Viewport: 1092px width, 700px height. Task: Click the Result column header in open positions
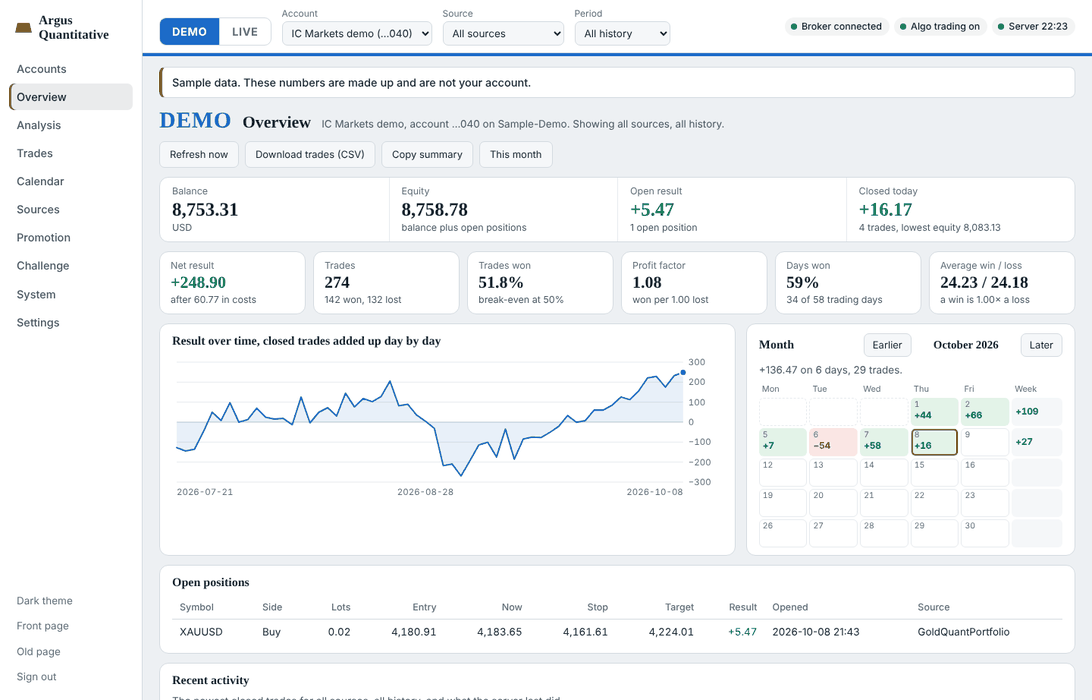[742, 607]
